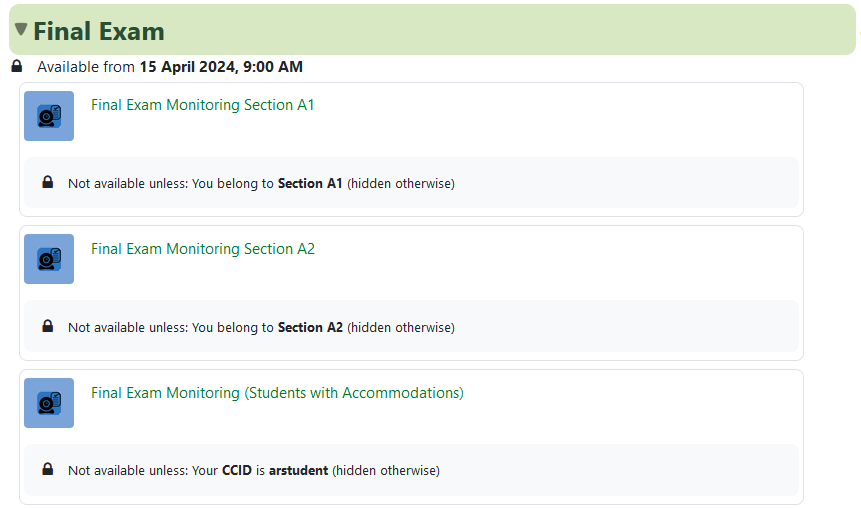
Task: Open Final Exam Monitoring Students with Accommodations
Action: pyautogui.click(x=277, y=393)
